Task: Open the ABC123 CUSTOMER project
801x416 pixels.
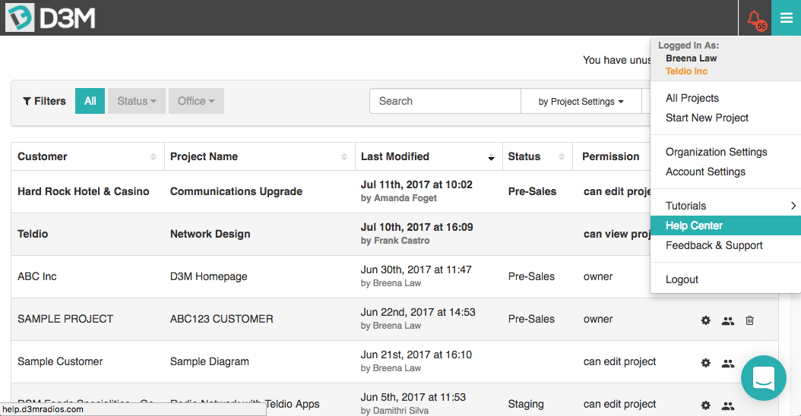Action: (x=221, y=319)
